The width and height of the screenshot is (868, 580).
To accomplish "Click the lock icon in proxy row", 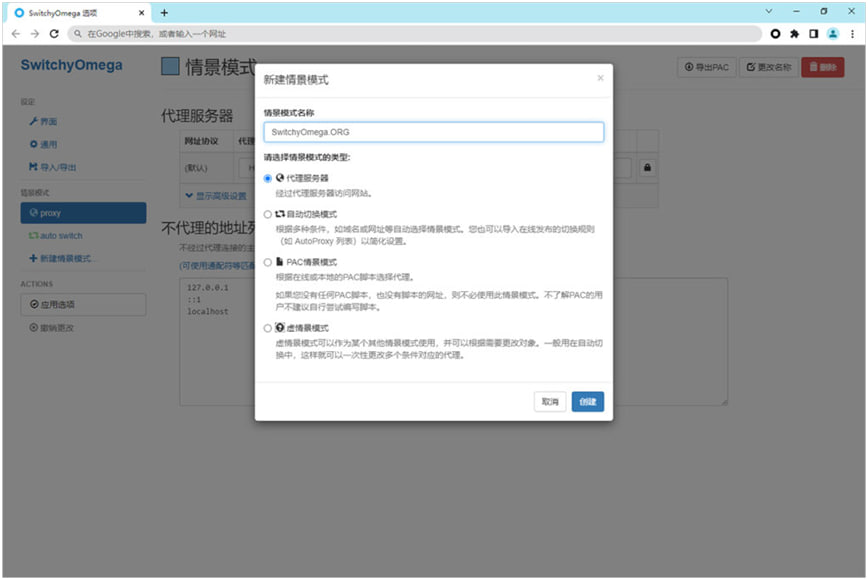I will click(x=647, y=168).
